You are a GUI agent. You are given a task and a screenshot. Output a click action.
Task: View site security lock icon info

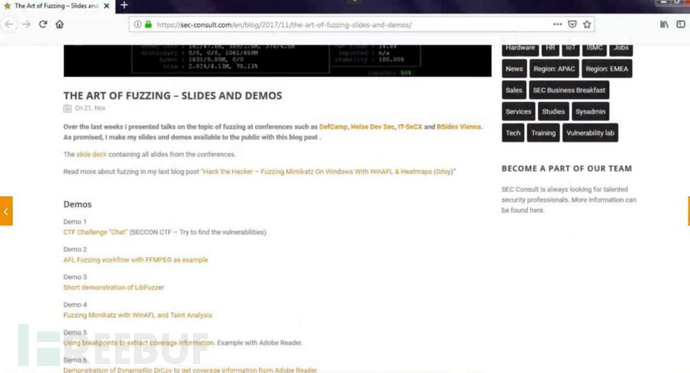click(148, 24)
